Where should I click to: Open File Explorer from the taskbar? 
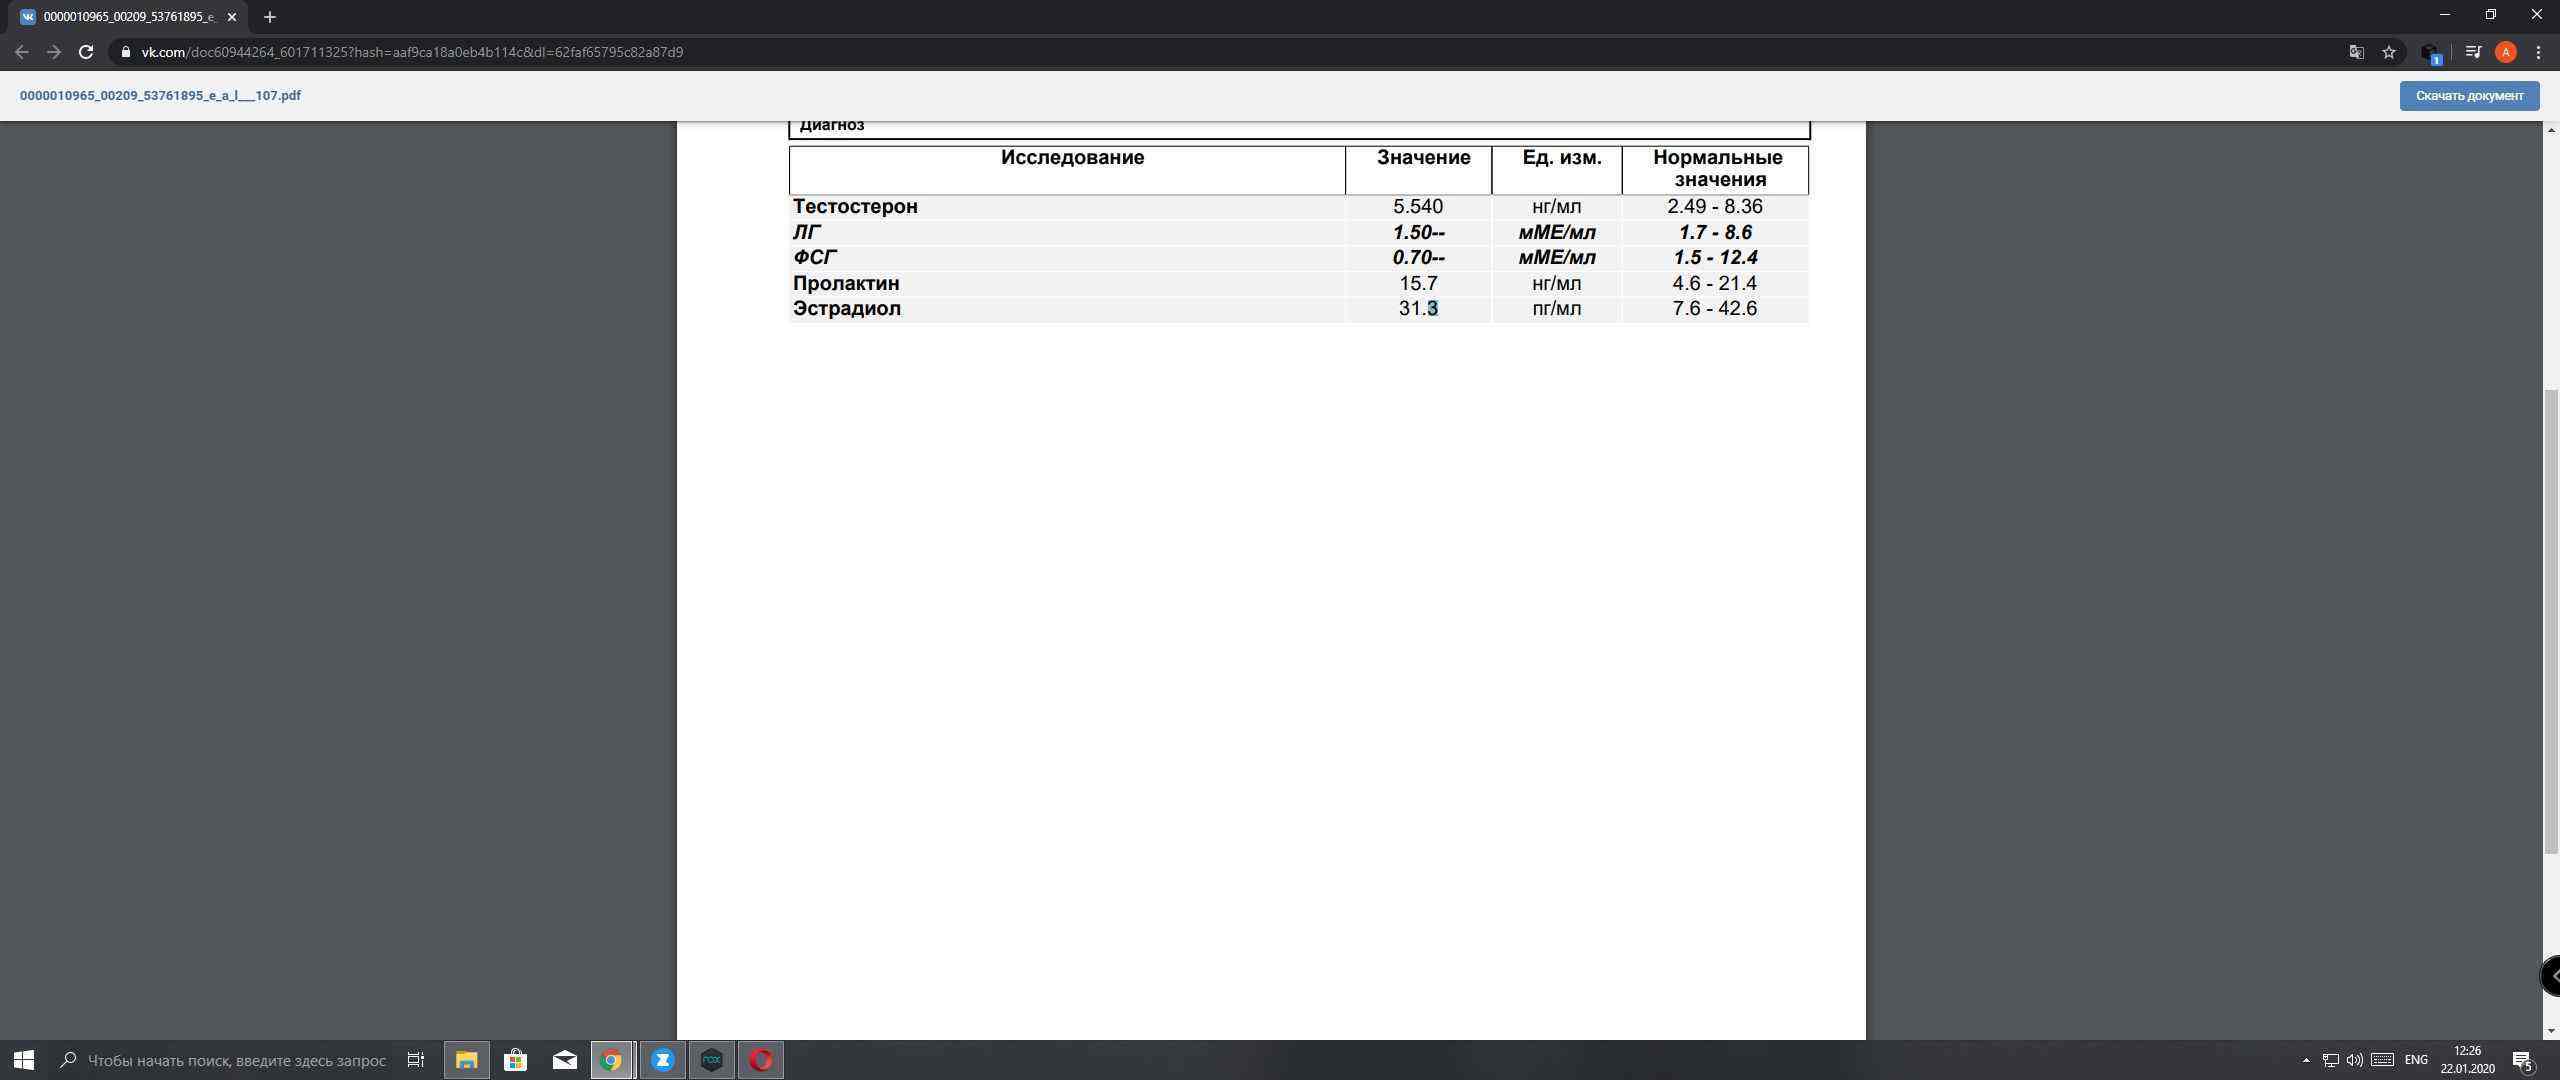pos(466,1060)
